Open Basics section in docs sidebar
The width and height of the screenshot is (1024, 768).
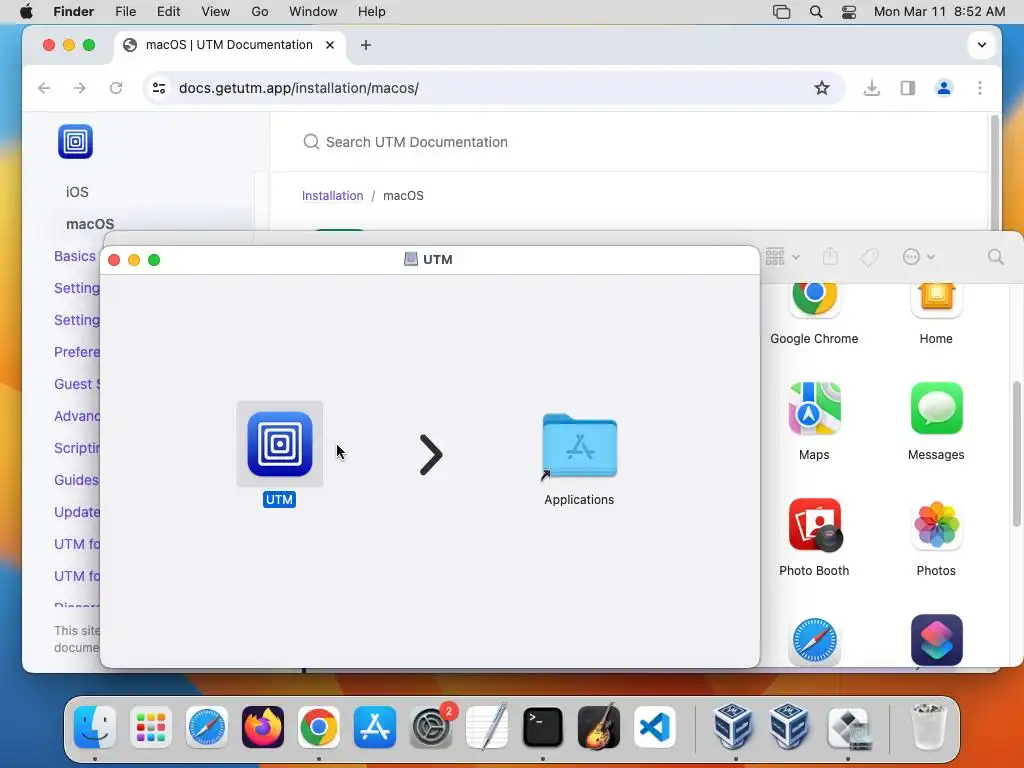pos(74,256)
